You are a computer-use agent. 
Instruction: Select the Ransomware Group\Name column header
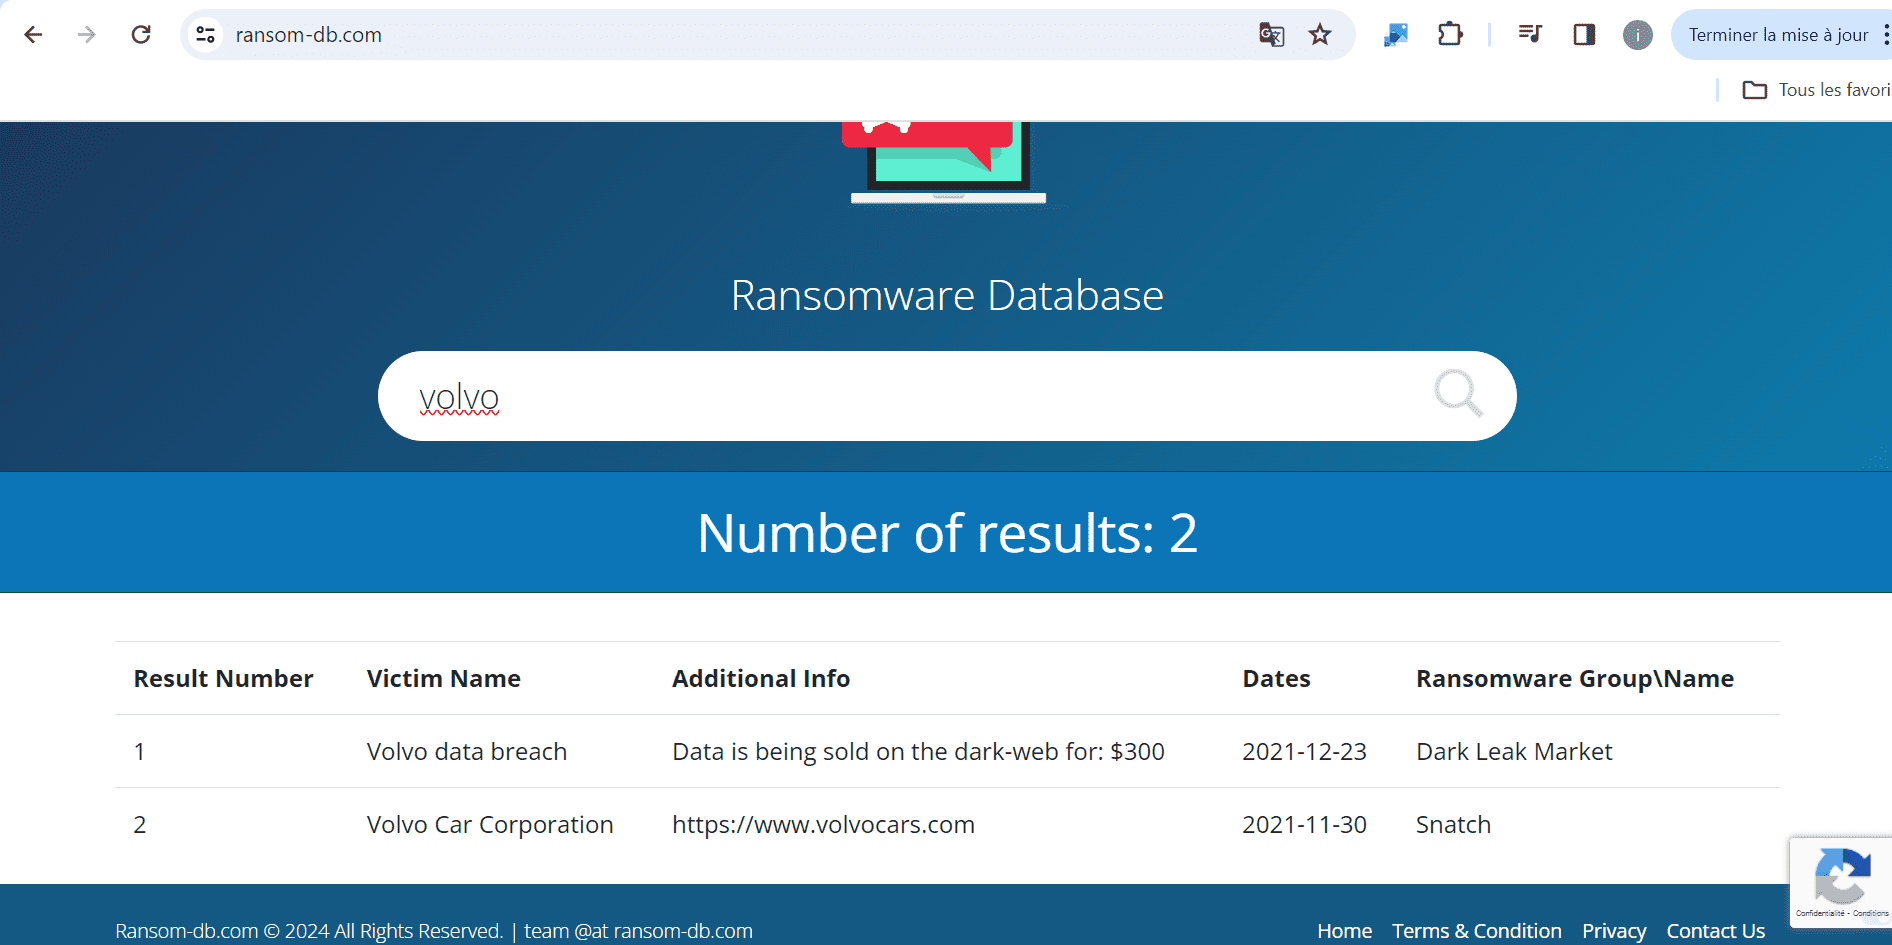click(1575, 679)
